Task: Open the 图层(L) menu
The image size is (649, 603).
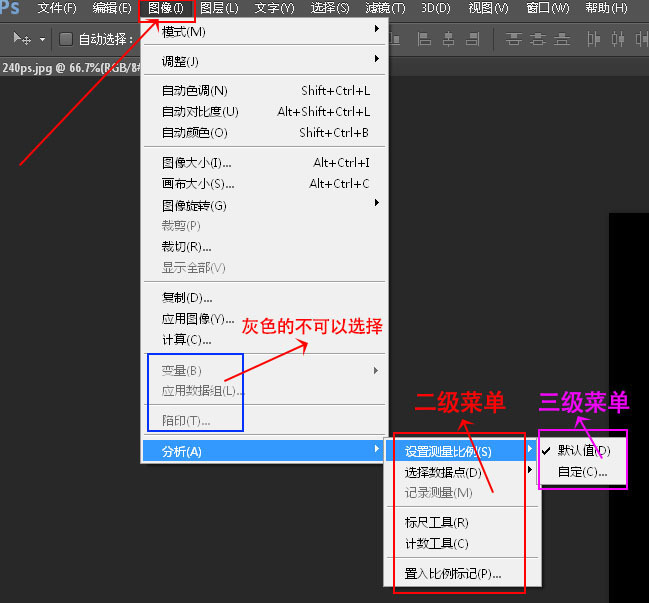Action: click(x=219, y=8)
